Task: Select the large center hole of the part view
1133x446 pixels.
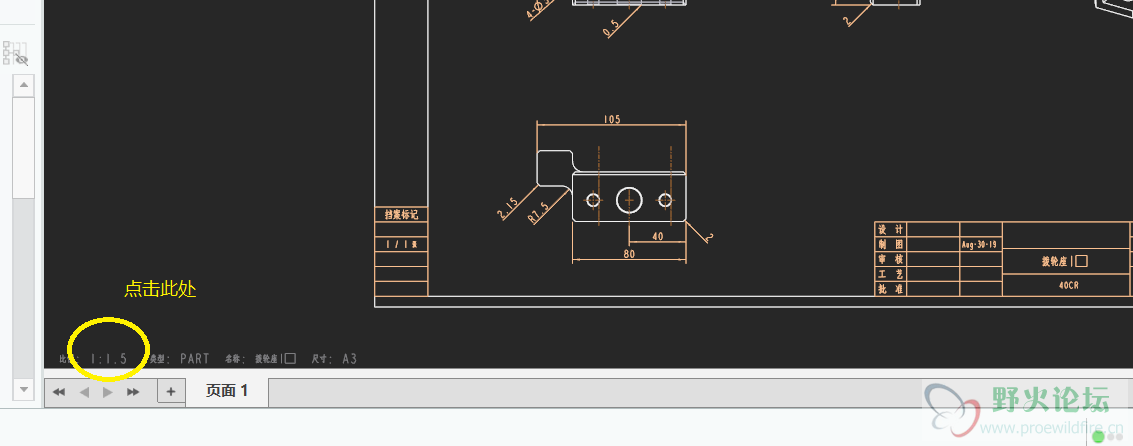Action: pos(629,200)
